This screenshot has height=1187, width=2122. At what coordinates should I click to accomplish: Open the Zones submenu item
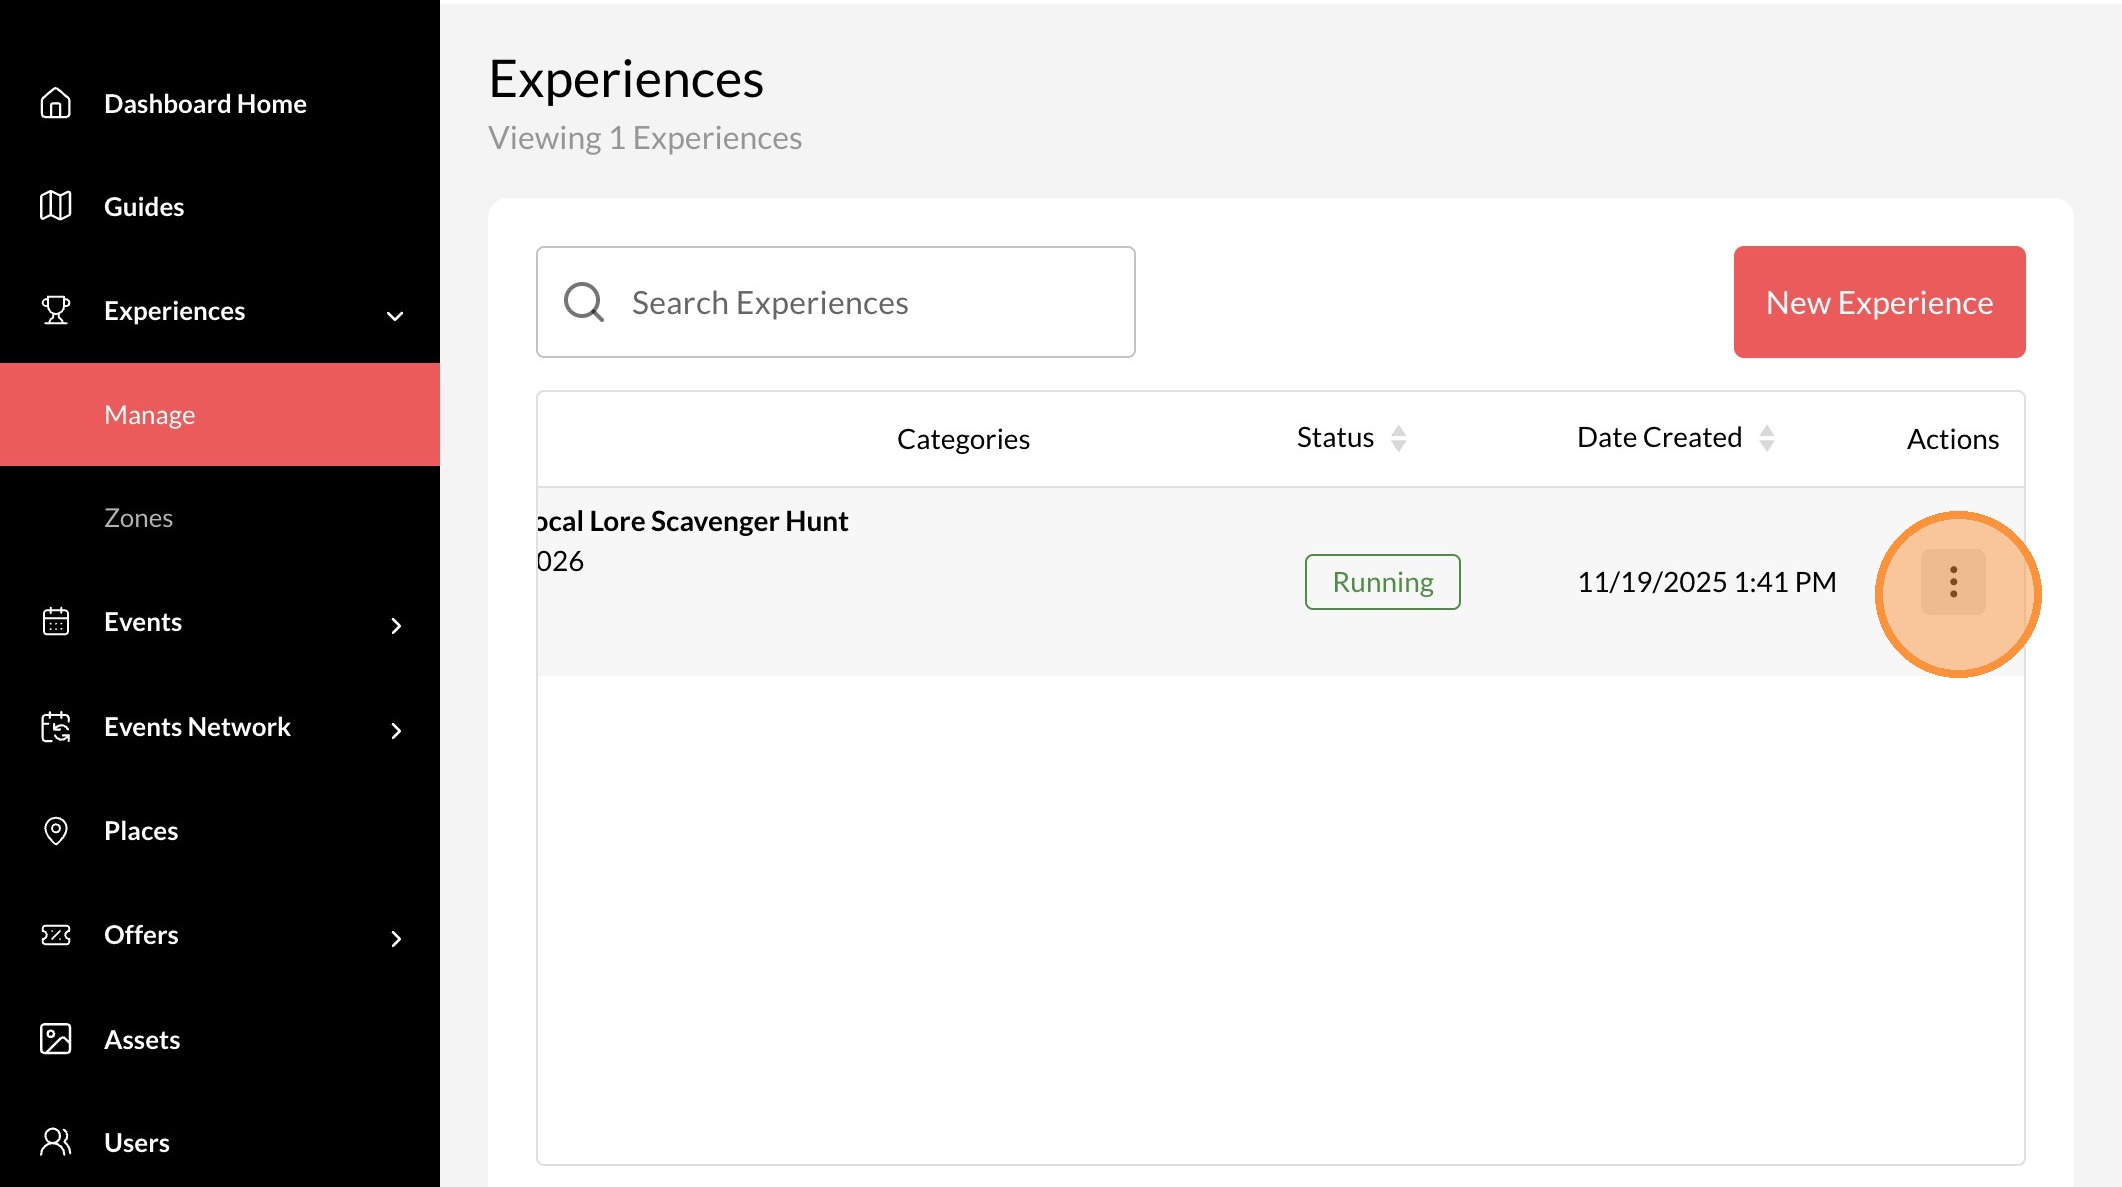139,518
